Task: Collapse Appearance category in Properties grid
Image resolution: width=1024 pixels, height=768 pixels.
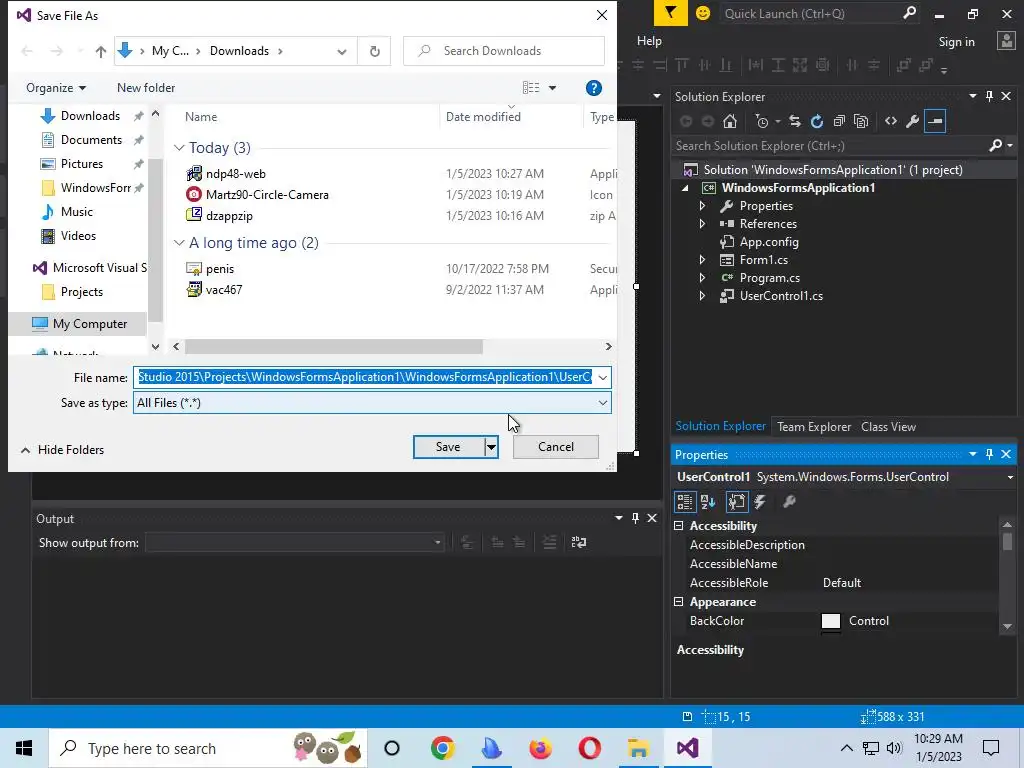Action: pos(679,601)
